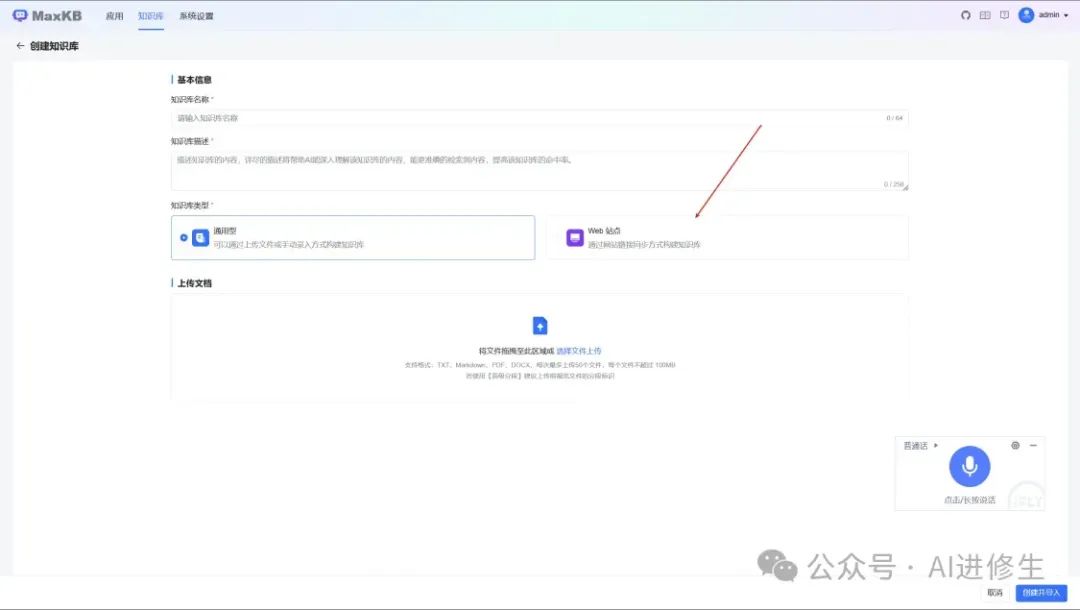Viewport: 1080px width, 610px height.
Task: Go back using the arrow beside 创建知识库
Action: pyautogui.click(x=20, y=45)
